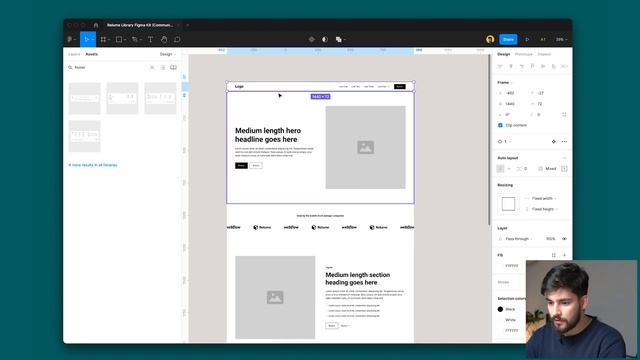Switch assets to grid view icon
640x360 pixels.
click(x=152, y=67)
